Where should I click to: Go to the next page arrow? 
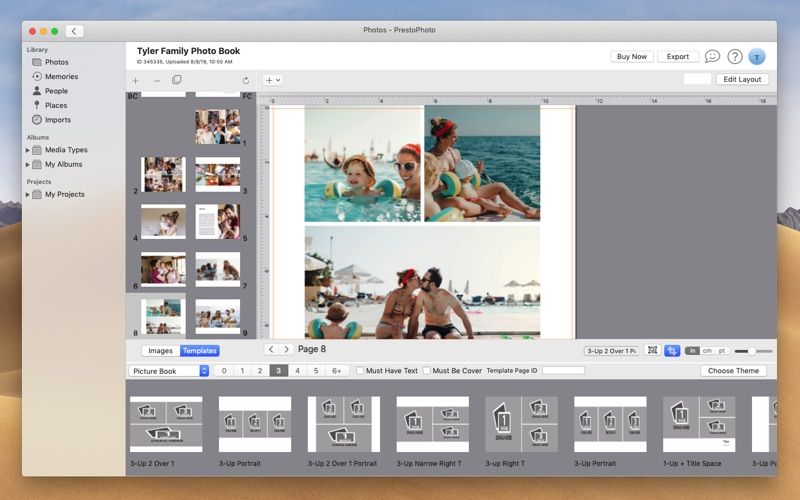click(x=286, y=349)
